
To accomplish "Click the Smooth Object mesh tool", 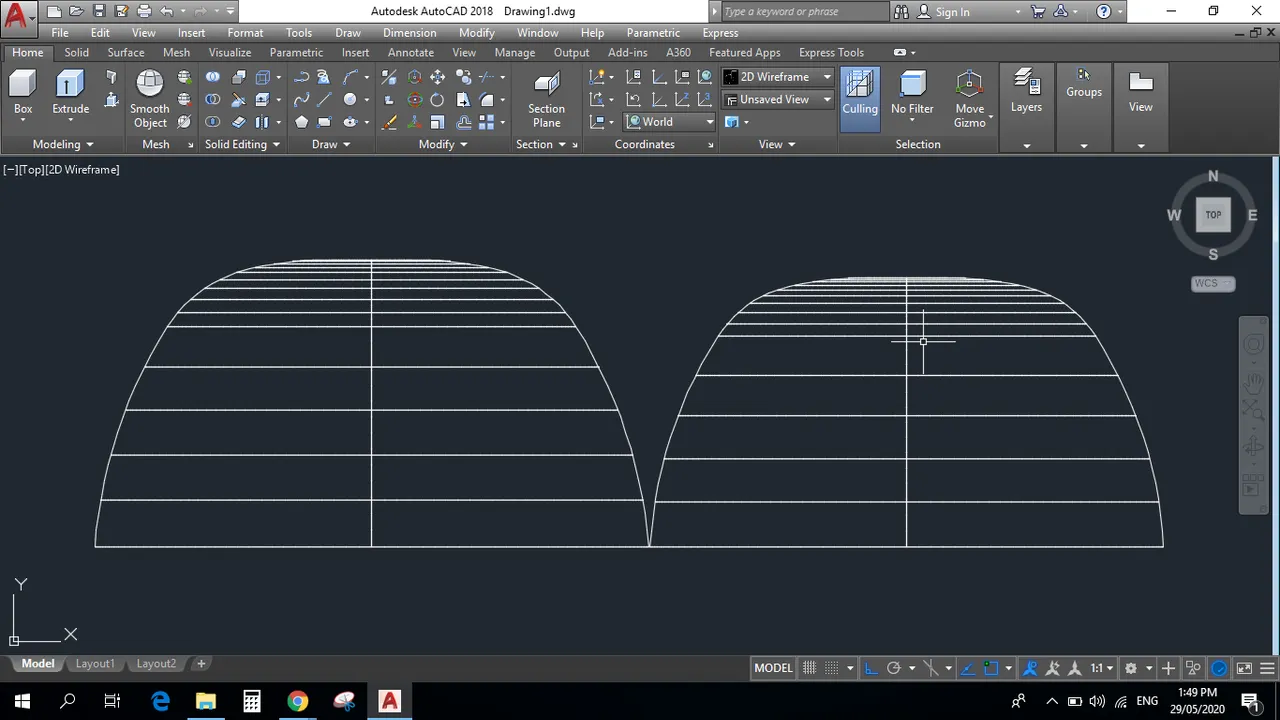I will (x=150, y=98).
